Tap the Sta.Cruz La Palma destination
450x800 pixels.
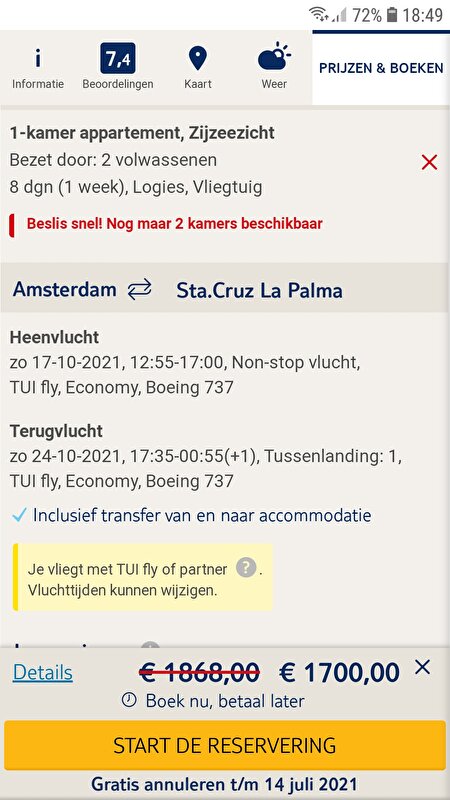click(259, 290)
